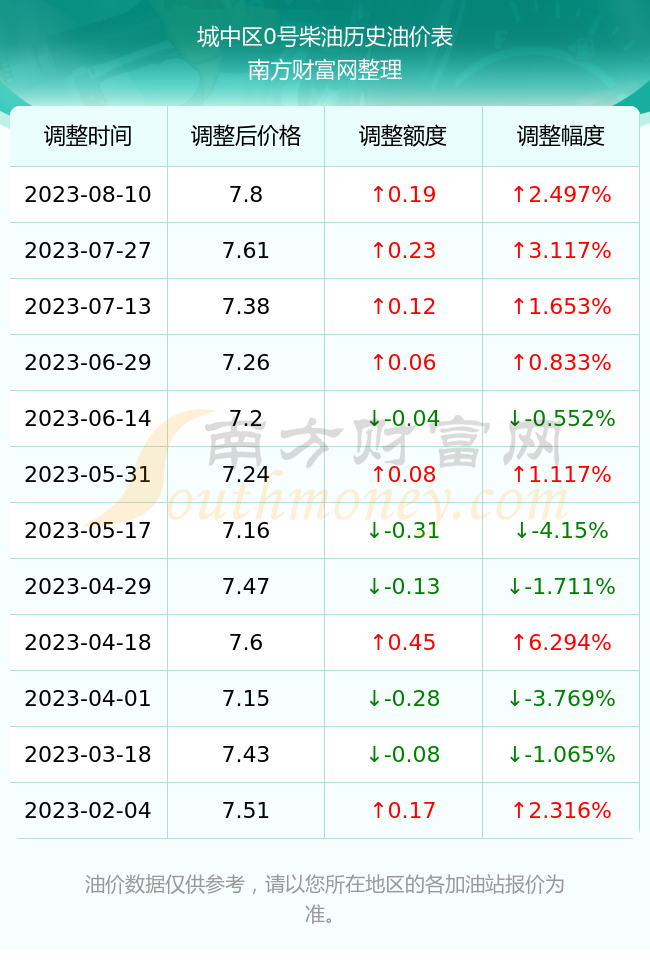650x980 pixels.
Task: Select the 2023-08-10 date cell
Action: (x=88, y=194)
